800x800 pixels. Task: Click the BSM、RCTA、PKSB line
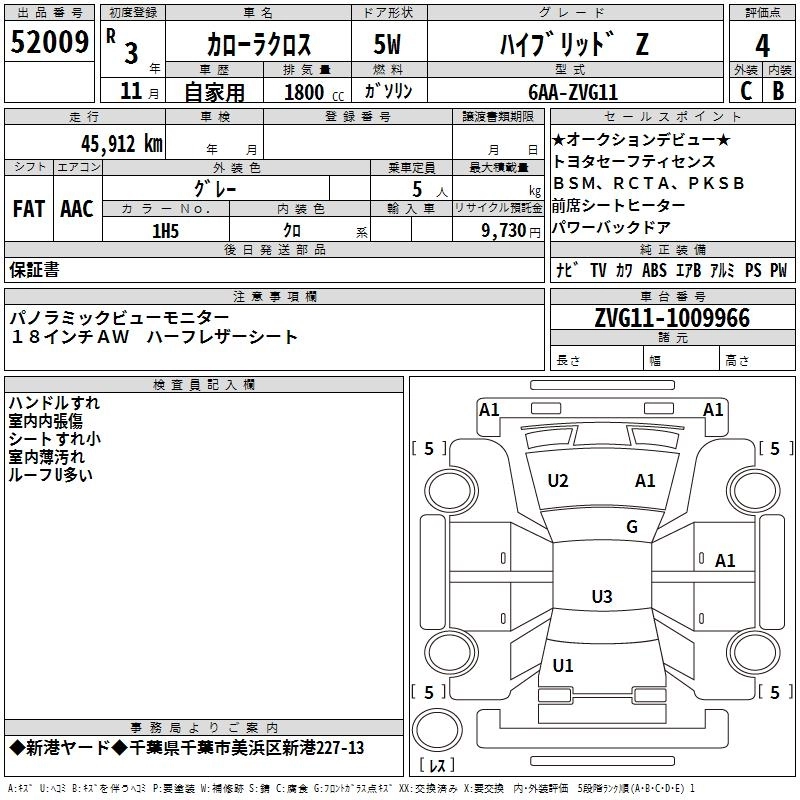coord(649,183)
